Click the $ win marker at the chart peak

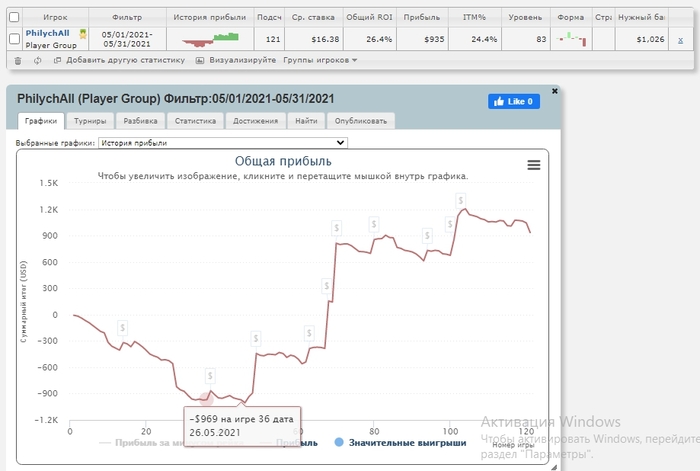(460, 200)
